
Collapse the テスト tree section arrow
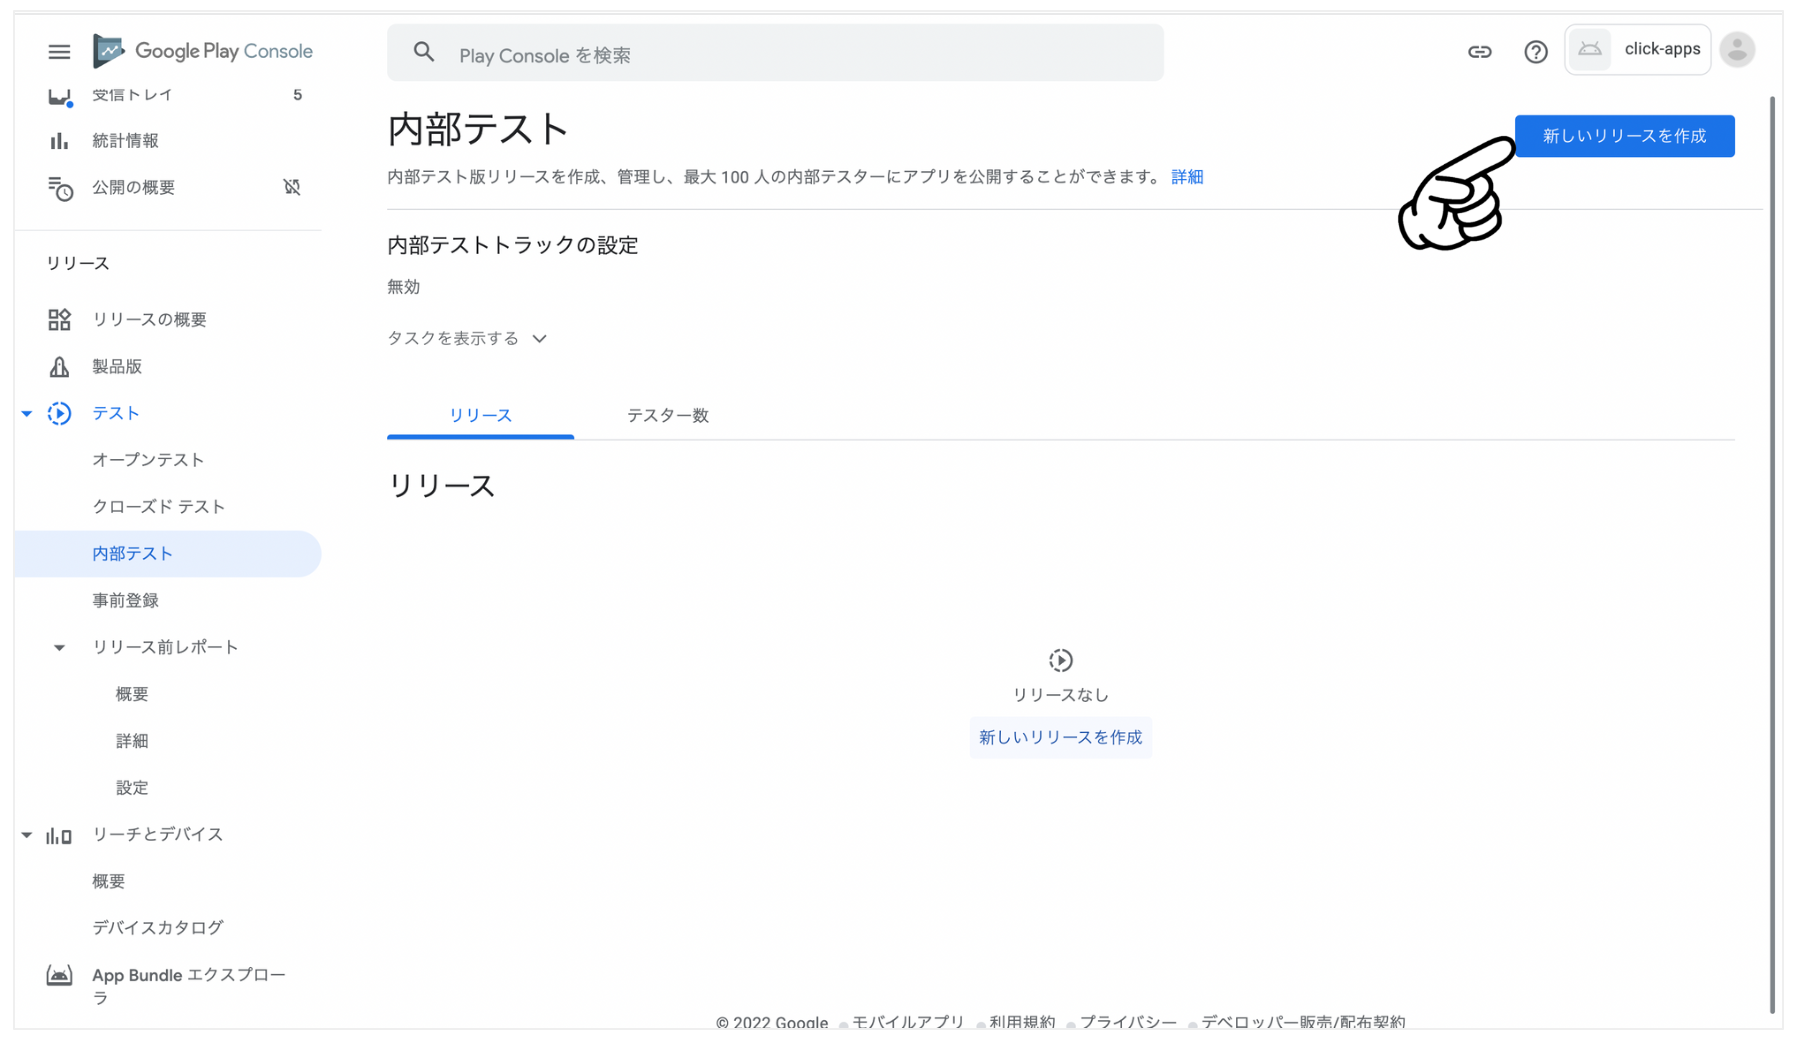coord(27,413)
